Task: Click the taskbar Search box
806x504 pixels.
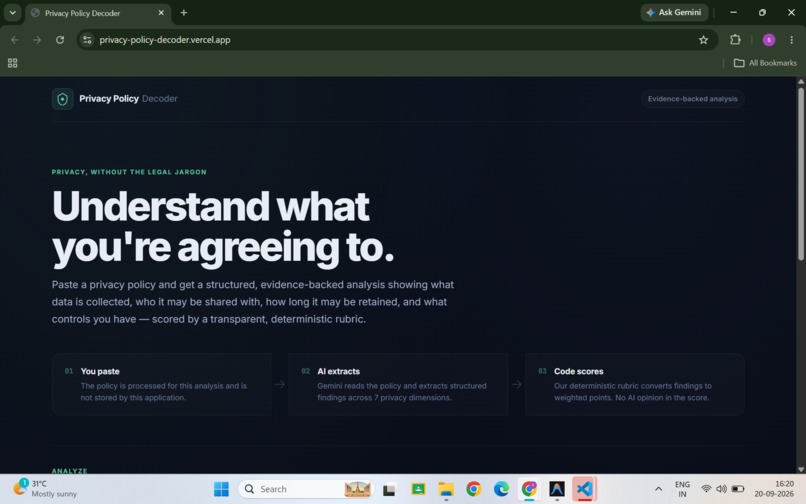Action: coord(307,489)
